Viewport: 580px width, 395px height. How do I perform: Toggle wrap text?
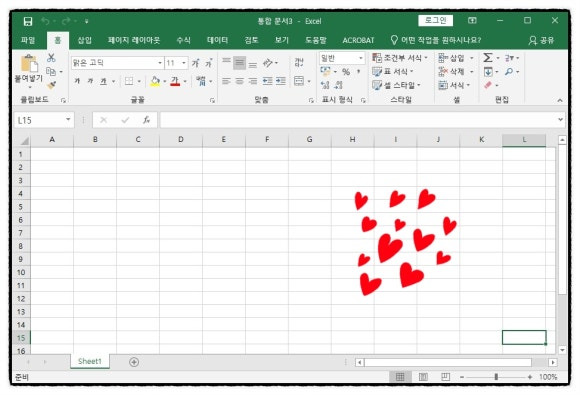tap(299, 62)
